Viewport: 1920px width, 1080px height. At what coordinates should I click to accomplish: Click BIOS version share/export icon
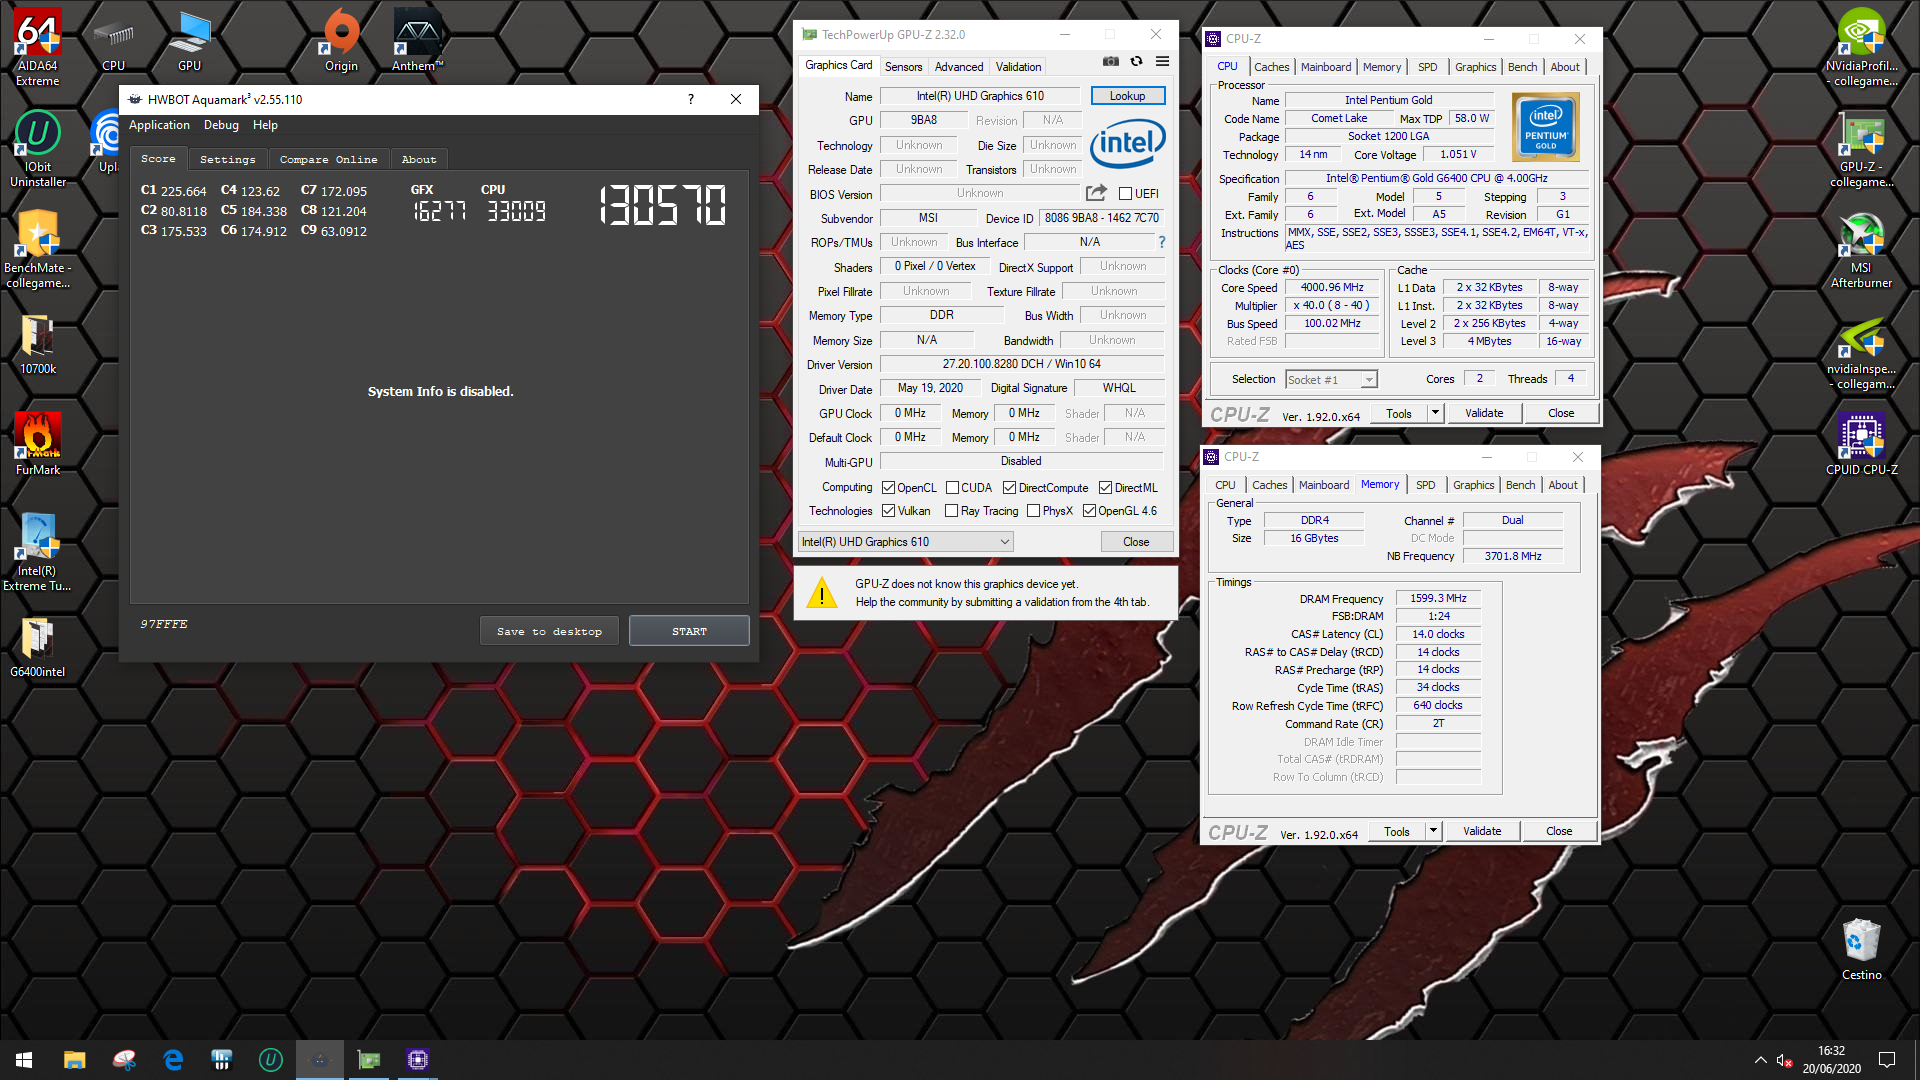coord(1096,193)
